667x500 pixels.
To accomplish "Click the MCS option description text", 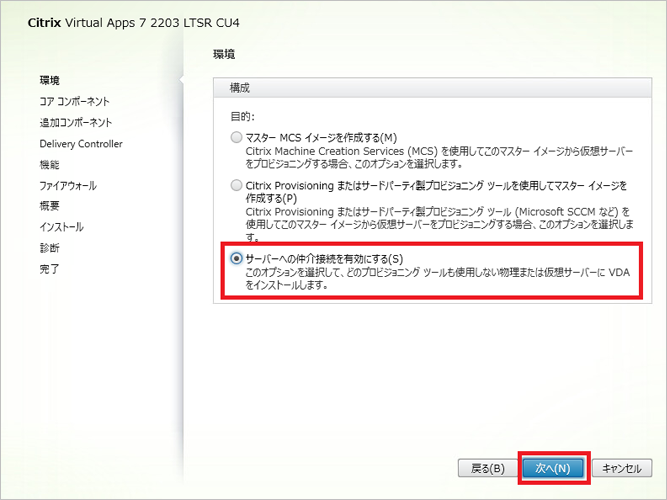I will click(439, 157).
